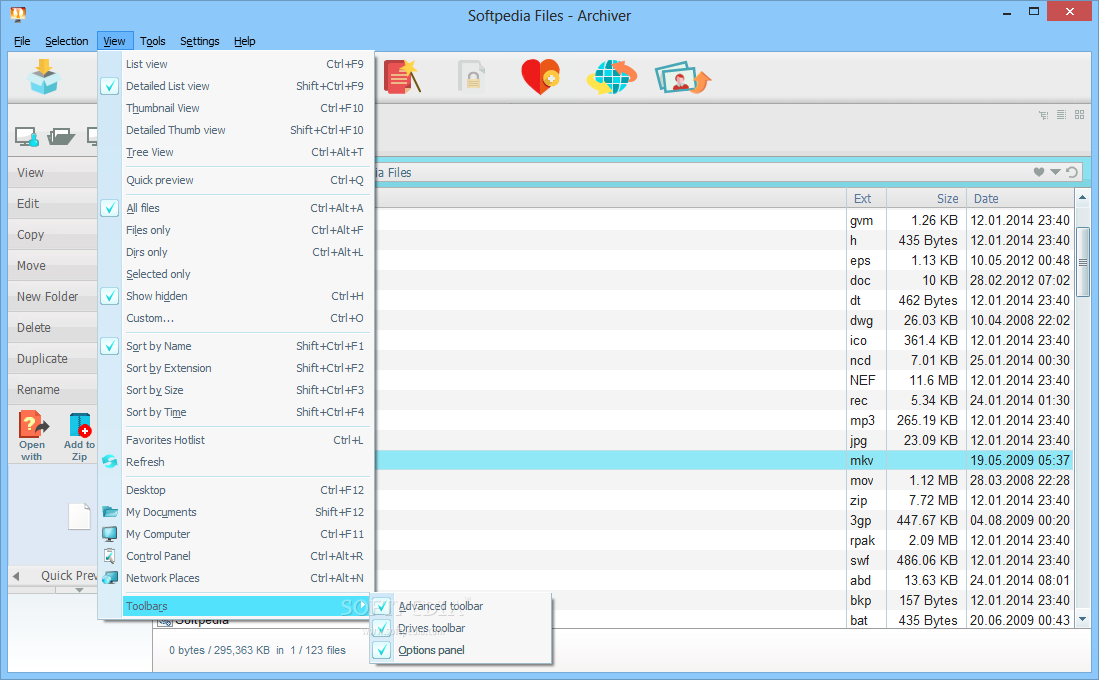Click the small down arrow below Quick Preview
Image resolution: width=1099 pixels, height=680 pixels.
coord(79,590)
